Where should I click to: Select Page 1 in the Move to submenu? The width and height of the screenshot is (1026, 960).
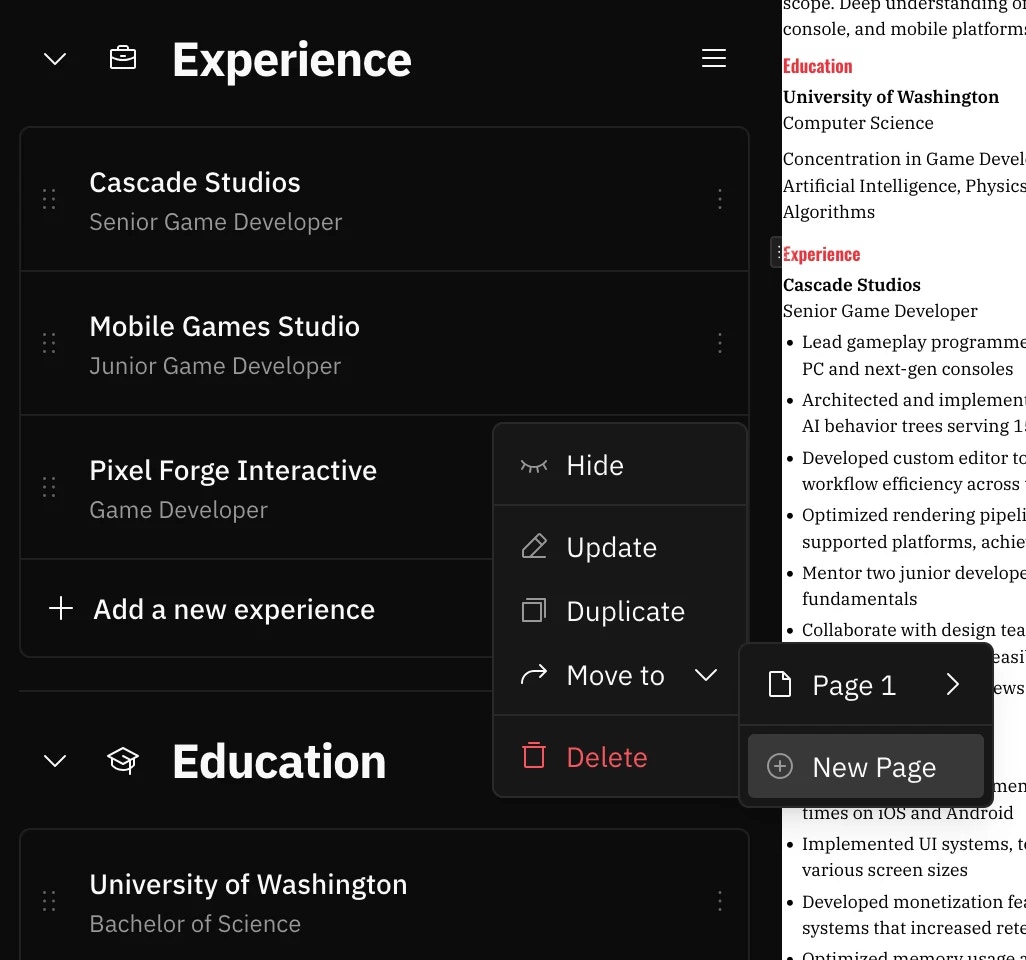(854, 685)
